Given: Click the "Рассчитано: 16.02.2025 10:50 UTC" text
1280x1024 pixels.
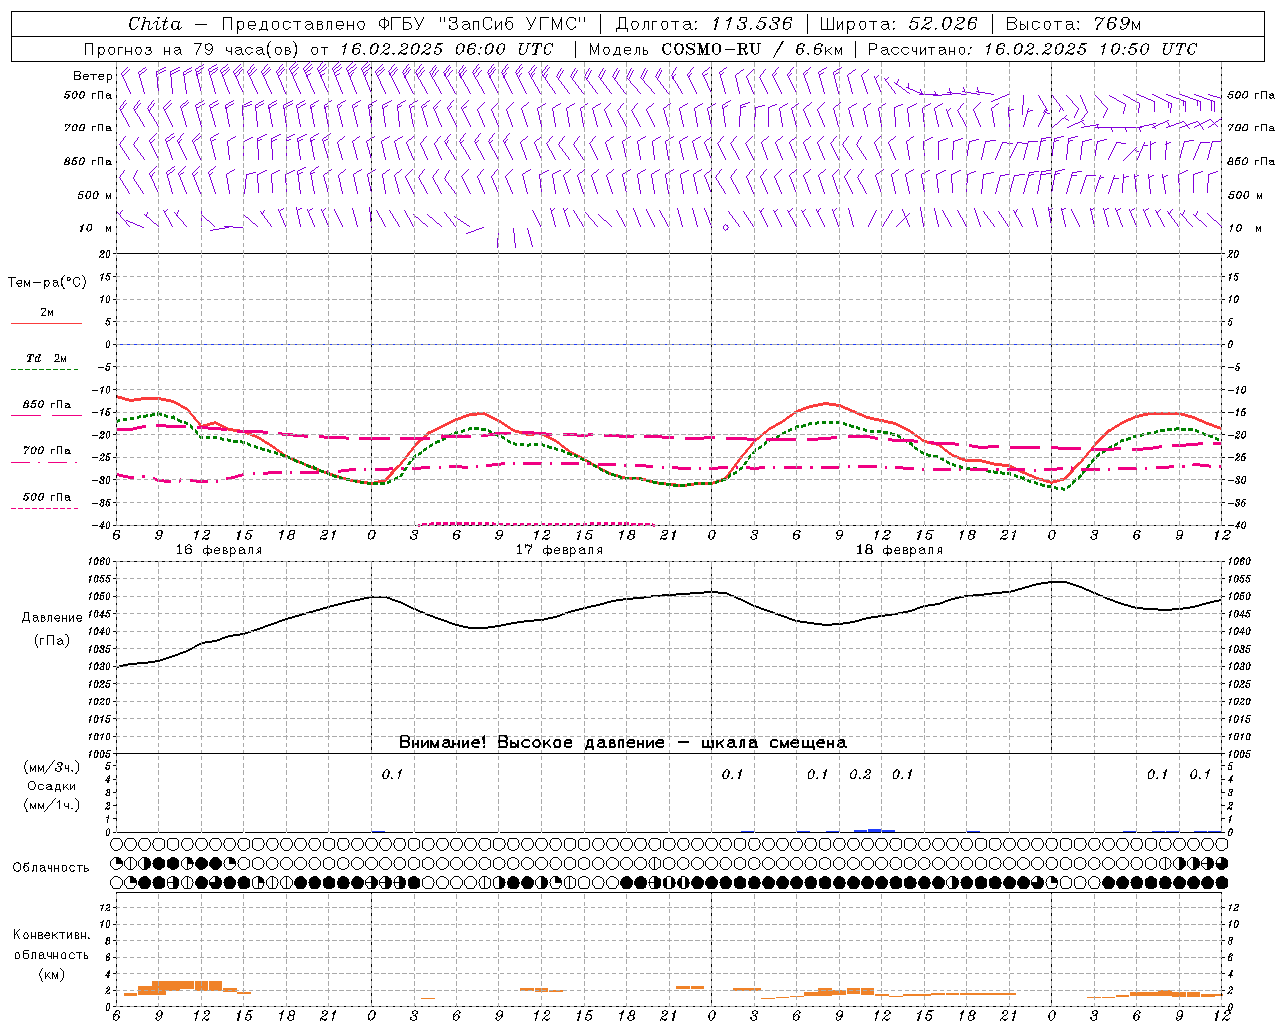Looking at the screenshot, I should [x=1032, y=49].
